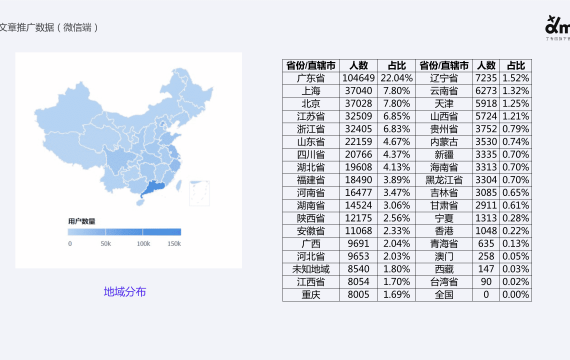Click the 100k legend tick label
This screenshot has height=360, width=570.
pos(143,244)
